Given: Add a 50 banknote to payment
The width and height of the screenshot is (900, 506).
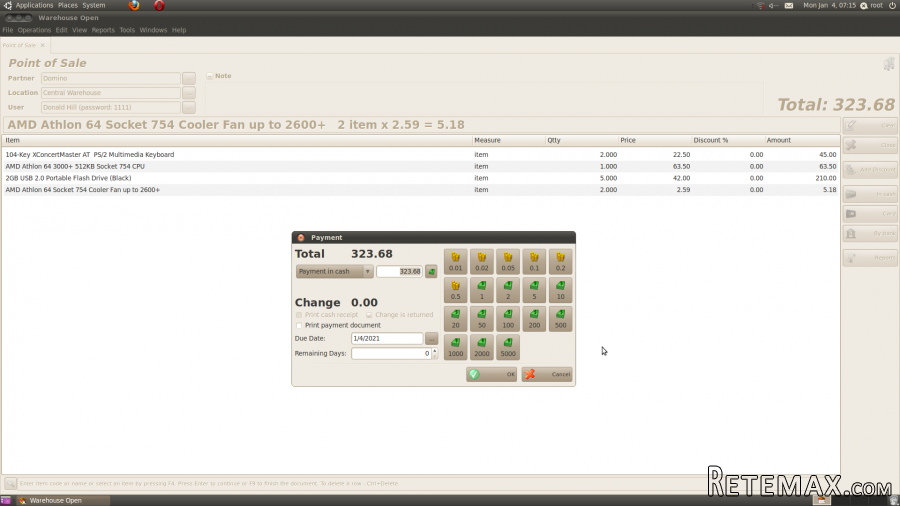Looking at the screenshot, I should point(482,319).
